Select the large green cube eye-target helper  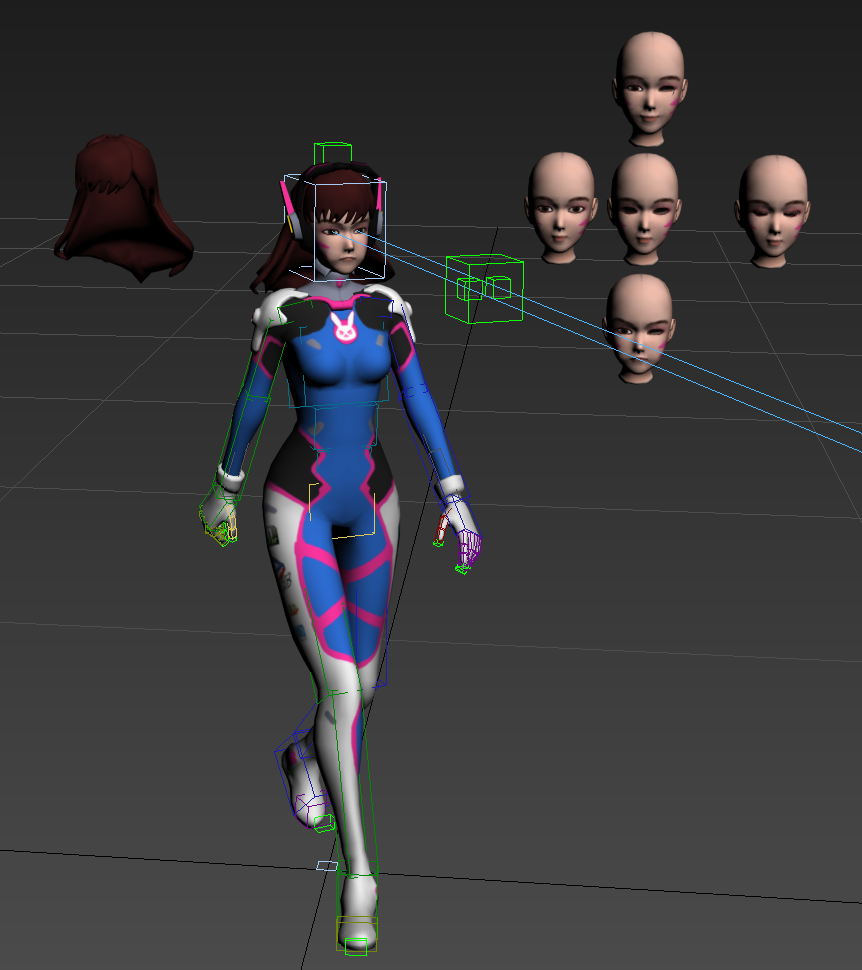point(485,288)
